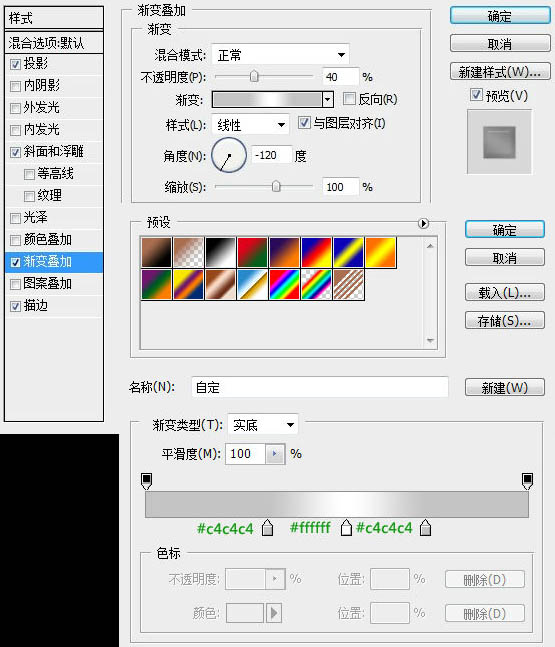Select 混合选项:默认 in styles list
The image size is (555, 647).
click(x=54, y=43)
